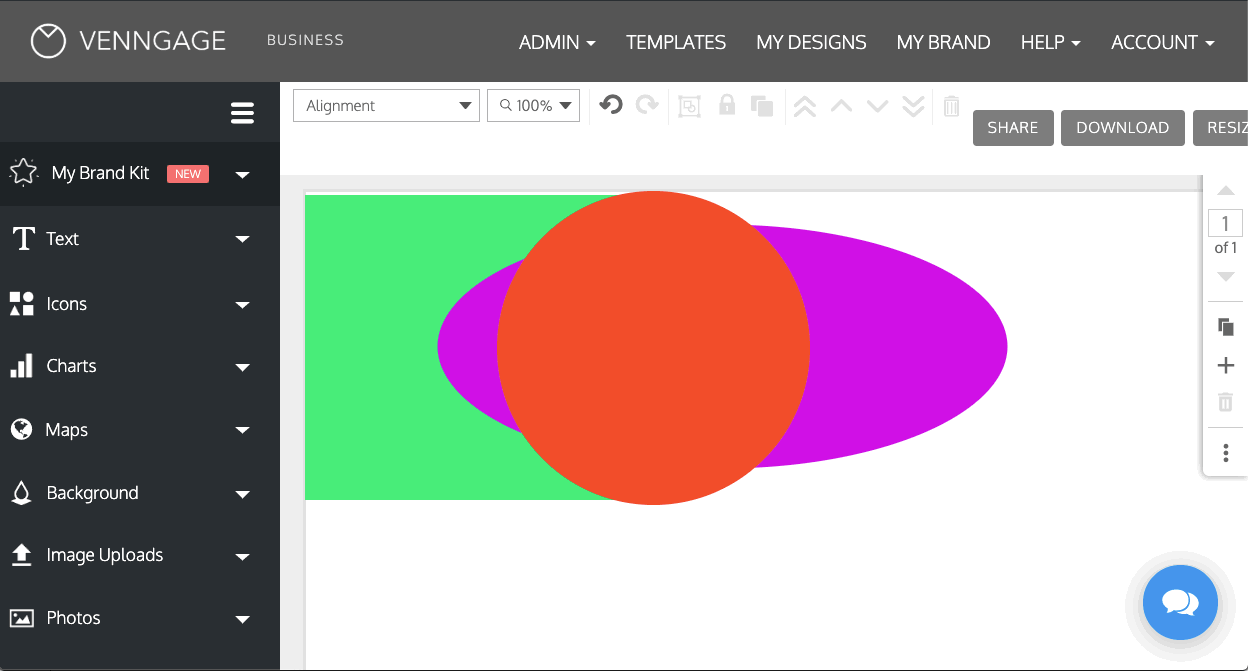The width and height of the screenshot is (1248, 671).
Task: Click the "of 1" page count text
Action: [x=1226, y=248]
